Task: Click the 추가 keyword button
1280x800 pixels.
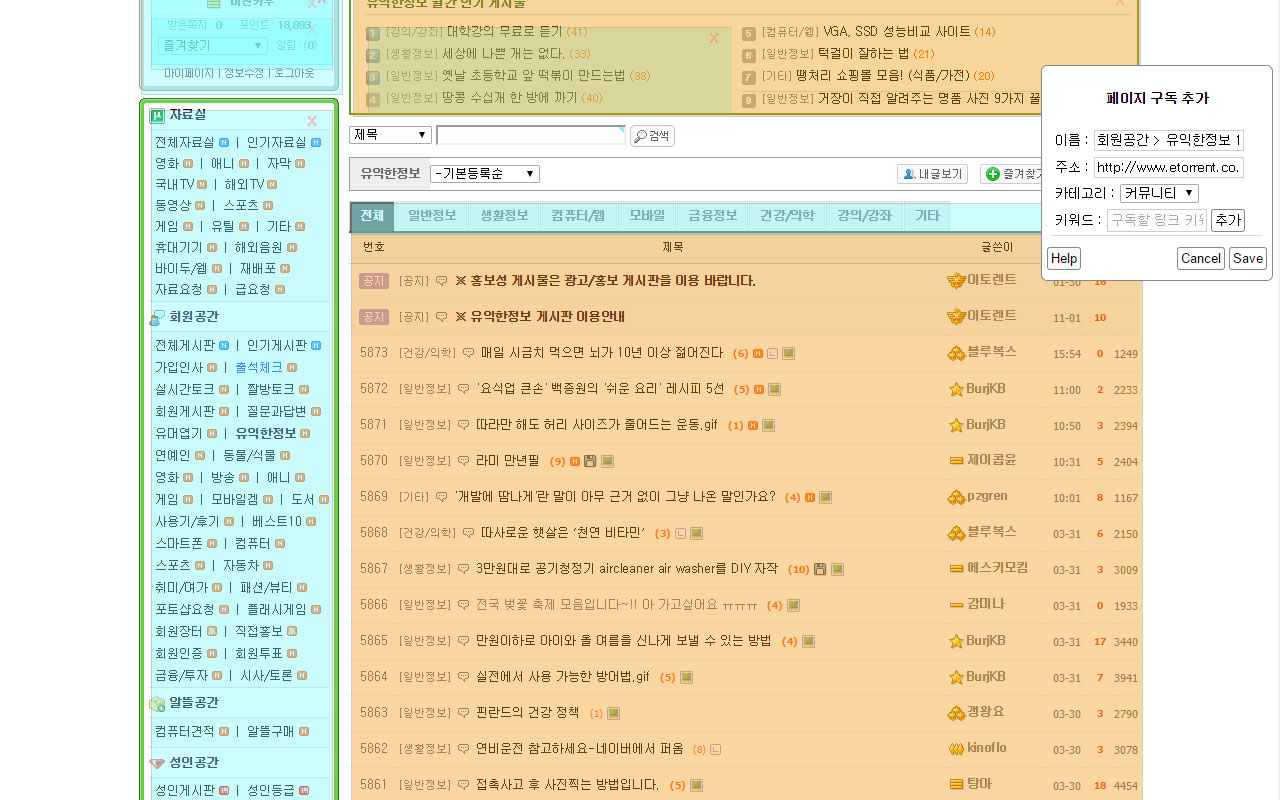Action: pos(1227,220)
